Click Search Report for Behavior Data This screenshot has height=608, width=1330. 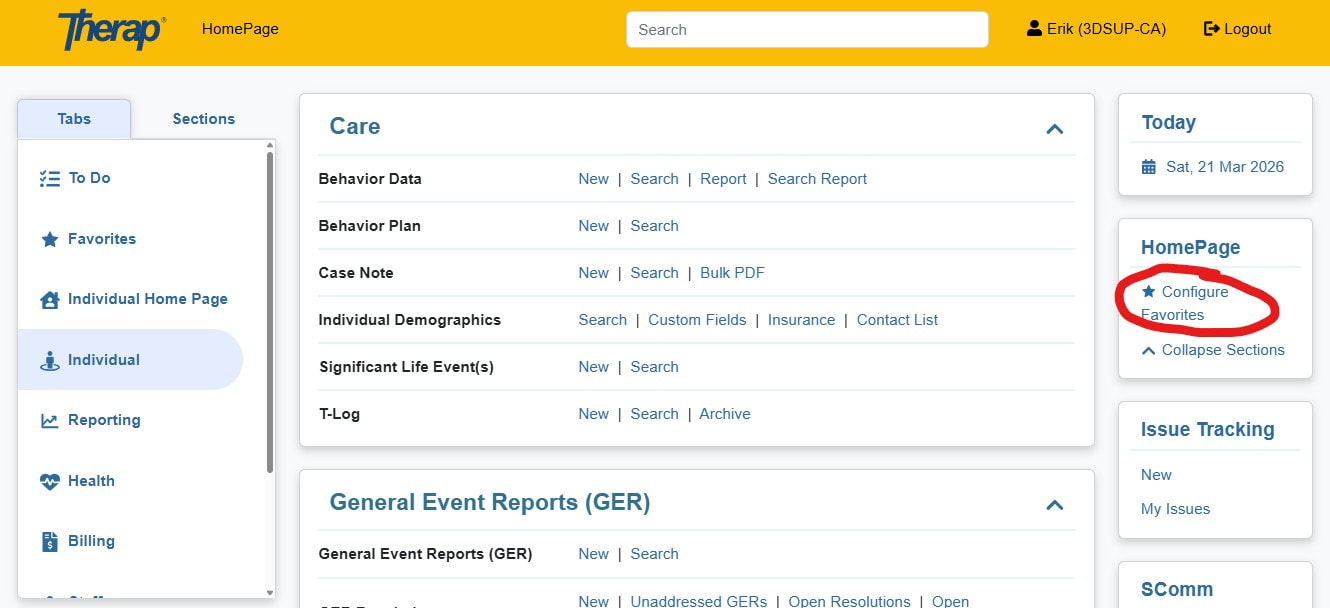pyautogui.click(x=817, y=179)
